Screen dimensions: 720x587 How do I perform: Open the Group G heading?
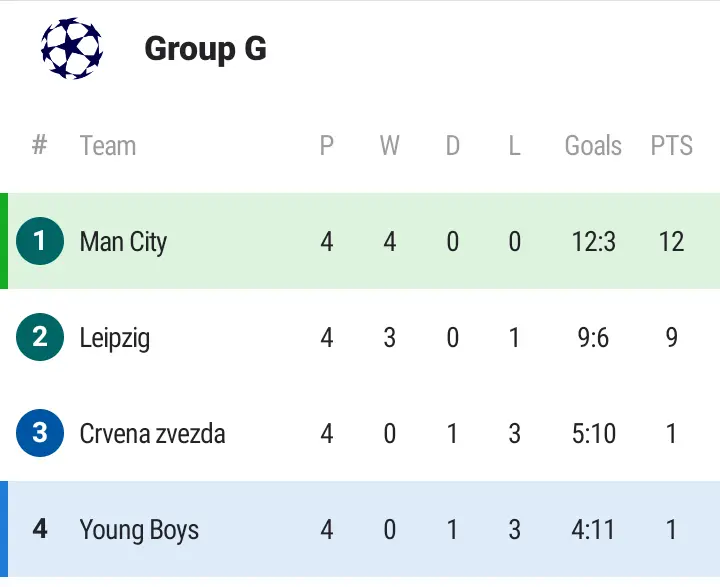coord(205,48)
